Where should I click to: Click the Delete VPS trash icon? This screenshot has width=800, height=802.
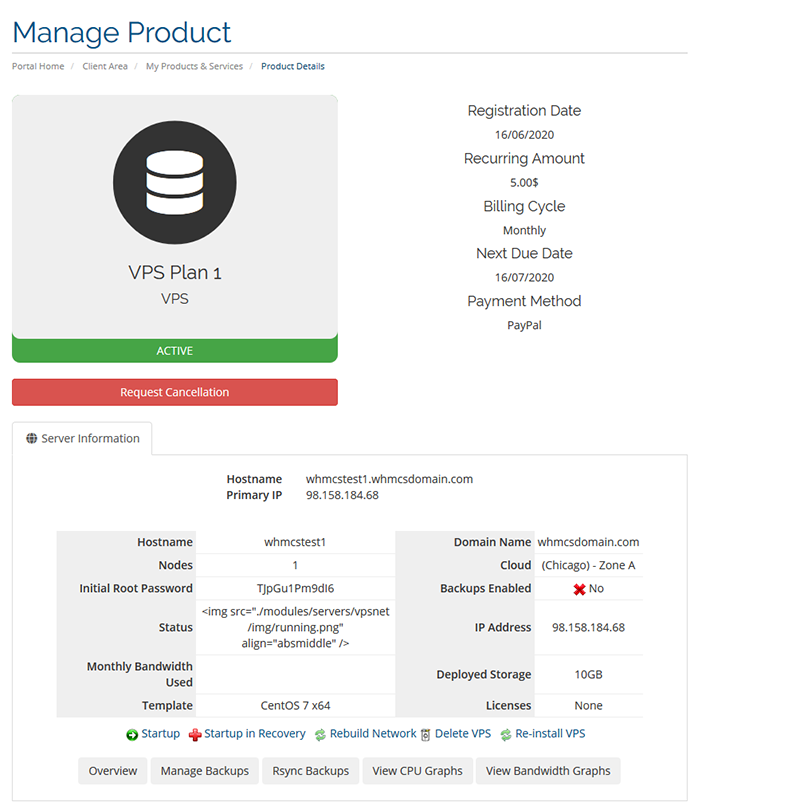pos(425,735)
